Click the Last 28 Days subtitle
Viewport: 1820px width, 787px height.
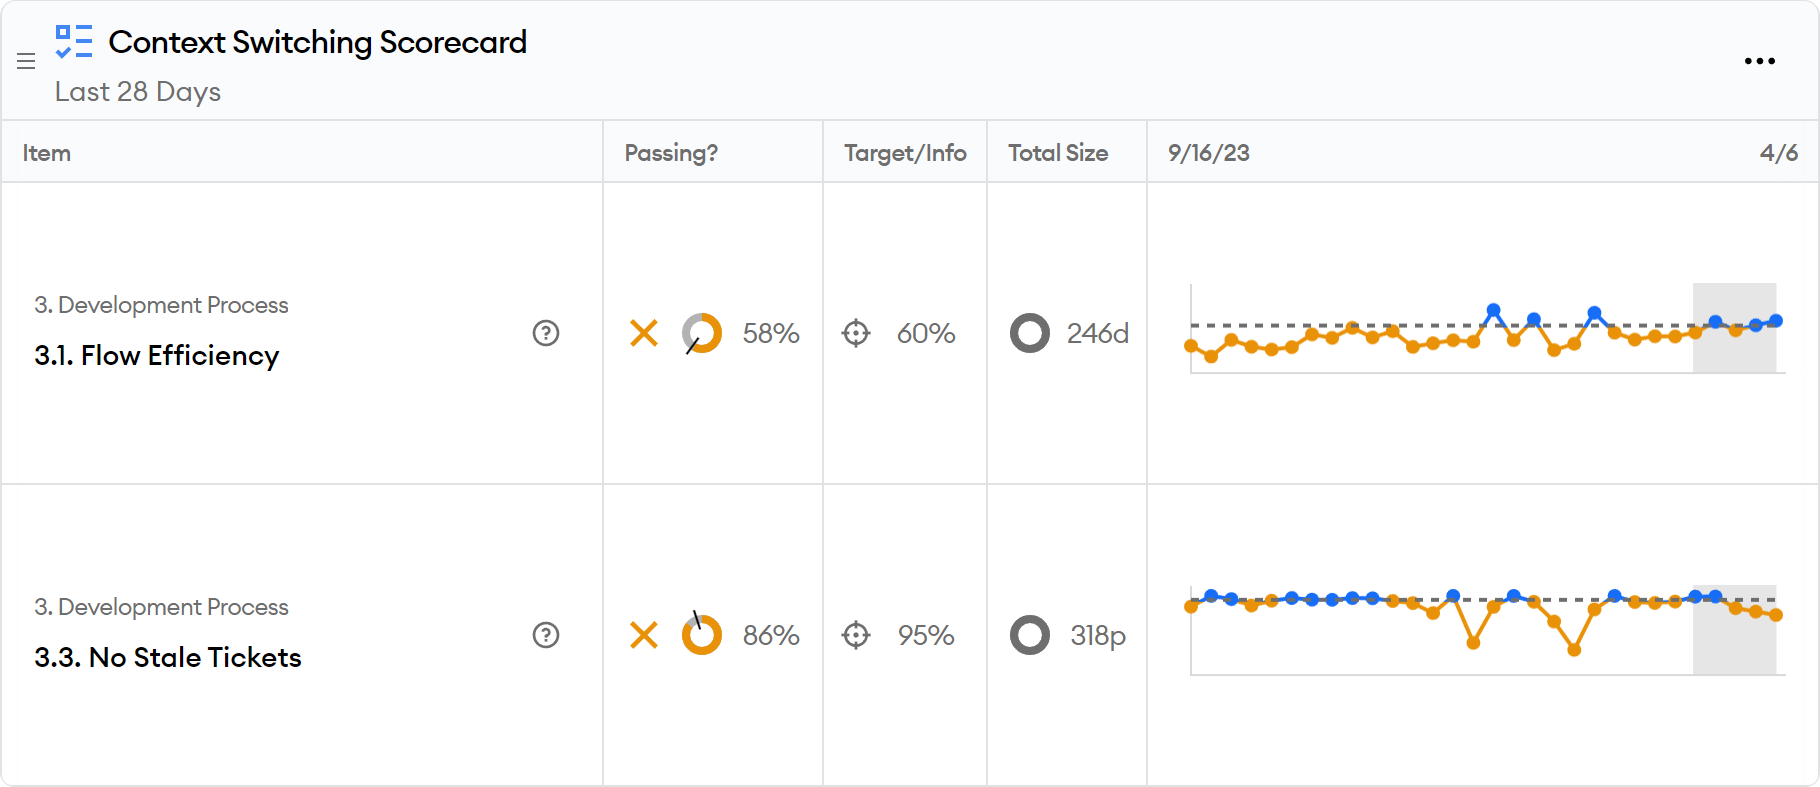[x=138, y=92]
